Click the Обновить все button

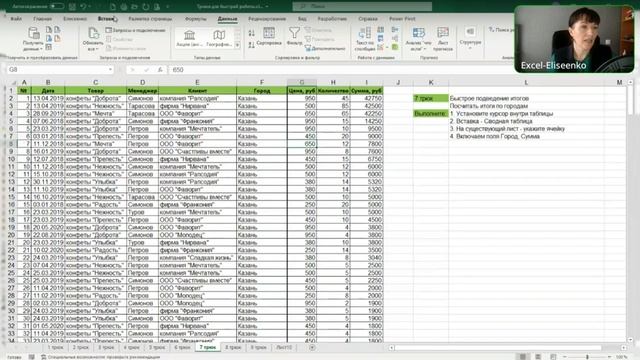click(x=93, y=39)
